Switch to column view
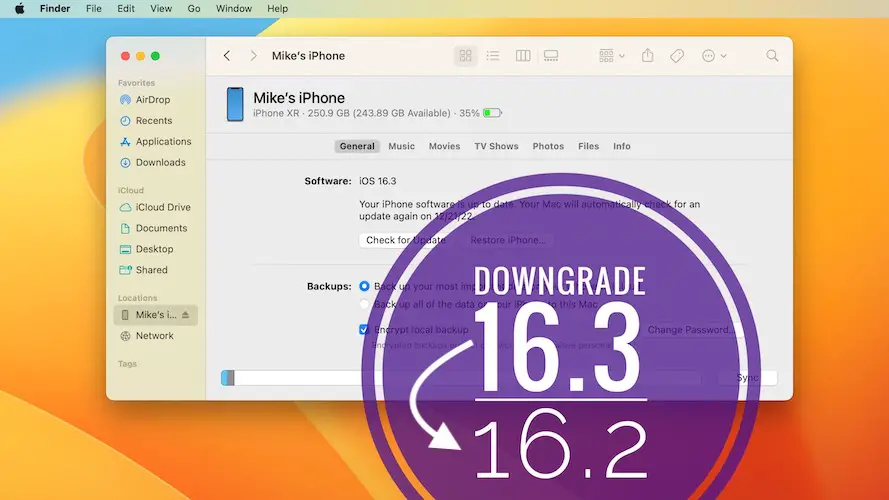The image size is (889, 500). pos(522,56)
